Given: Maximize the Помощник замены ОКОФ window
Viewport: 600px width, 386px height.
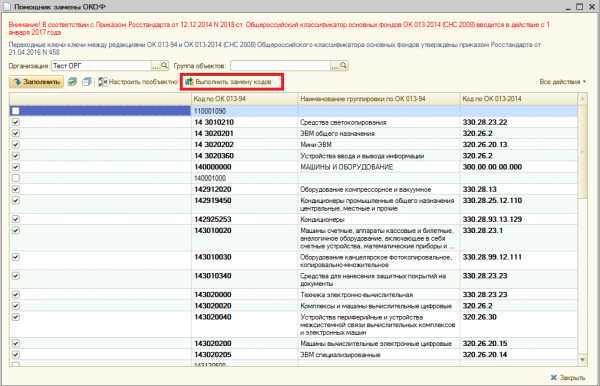Looking at the screenshot, I should point(579,7).
